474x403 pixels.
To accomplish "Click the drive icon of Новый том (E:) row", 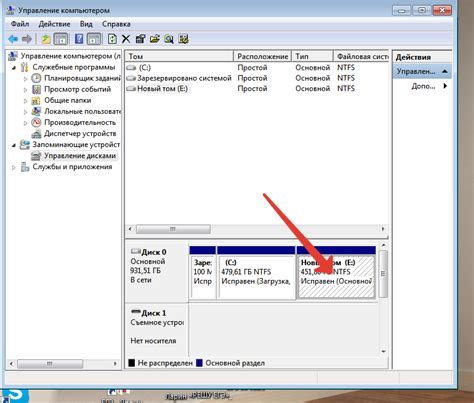I will click(131, 89).
